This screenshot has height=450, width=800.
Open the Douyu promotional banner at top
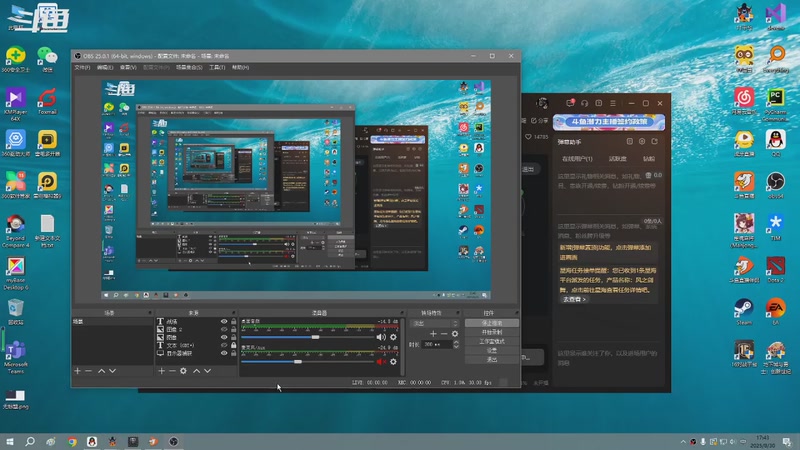tap(609, 122)
